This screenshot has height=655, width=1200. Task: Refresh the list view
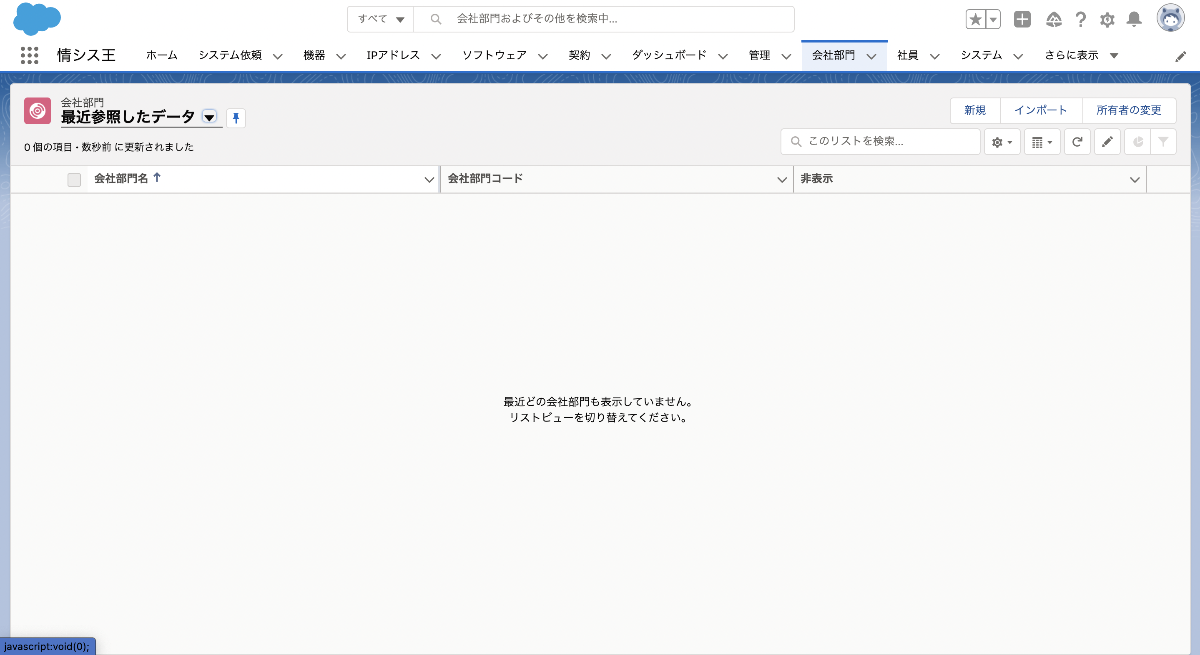coord(1077,143)
